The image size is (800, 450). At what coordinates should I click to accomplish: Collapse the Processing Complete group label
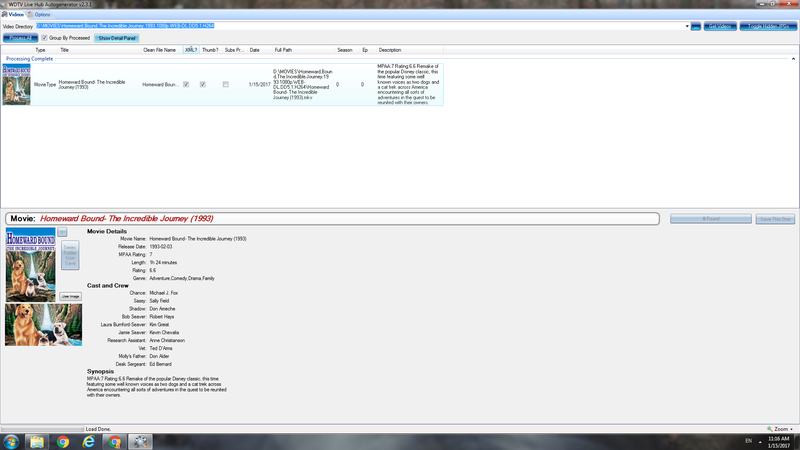(30, 59)
